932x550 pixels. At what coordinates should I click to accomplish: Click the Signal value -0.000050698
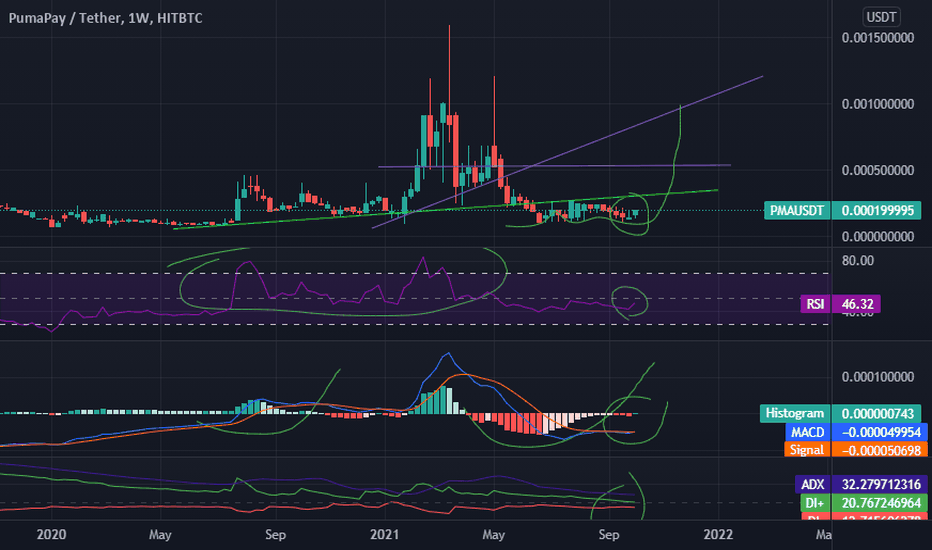881,450
